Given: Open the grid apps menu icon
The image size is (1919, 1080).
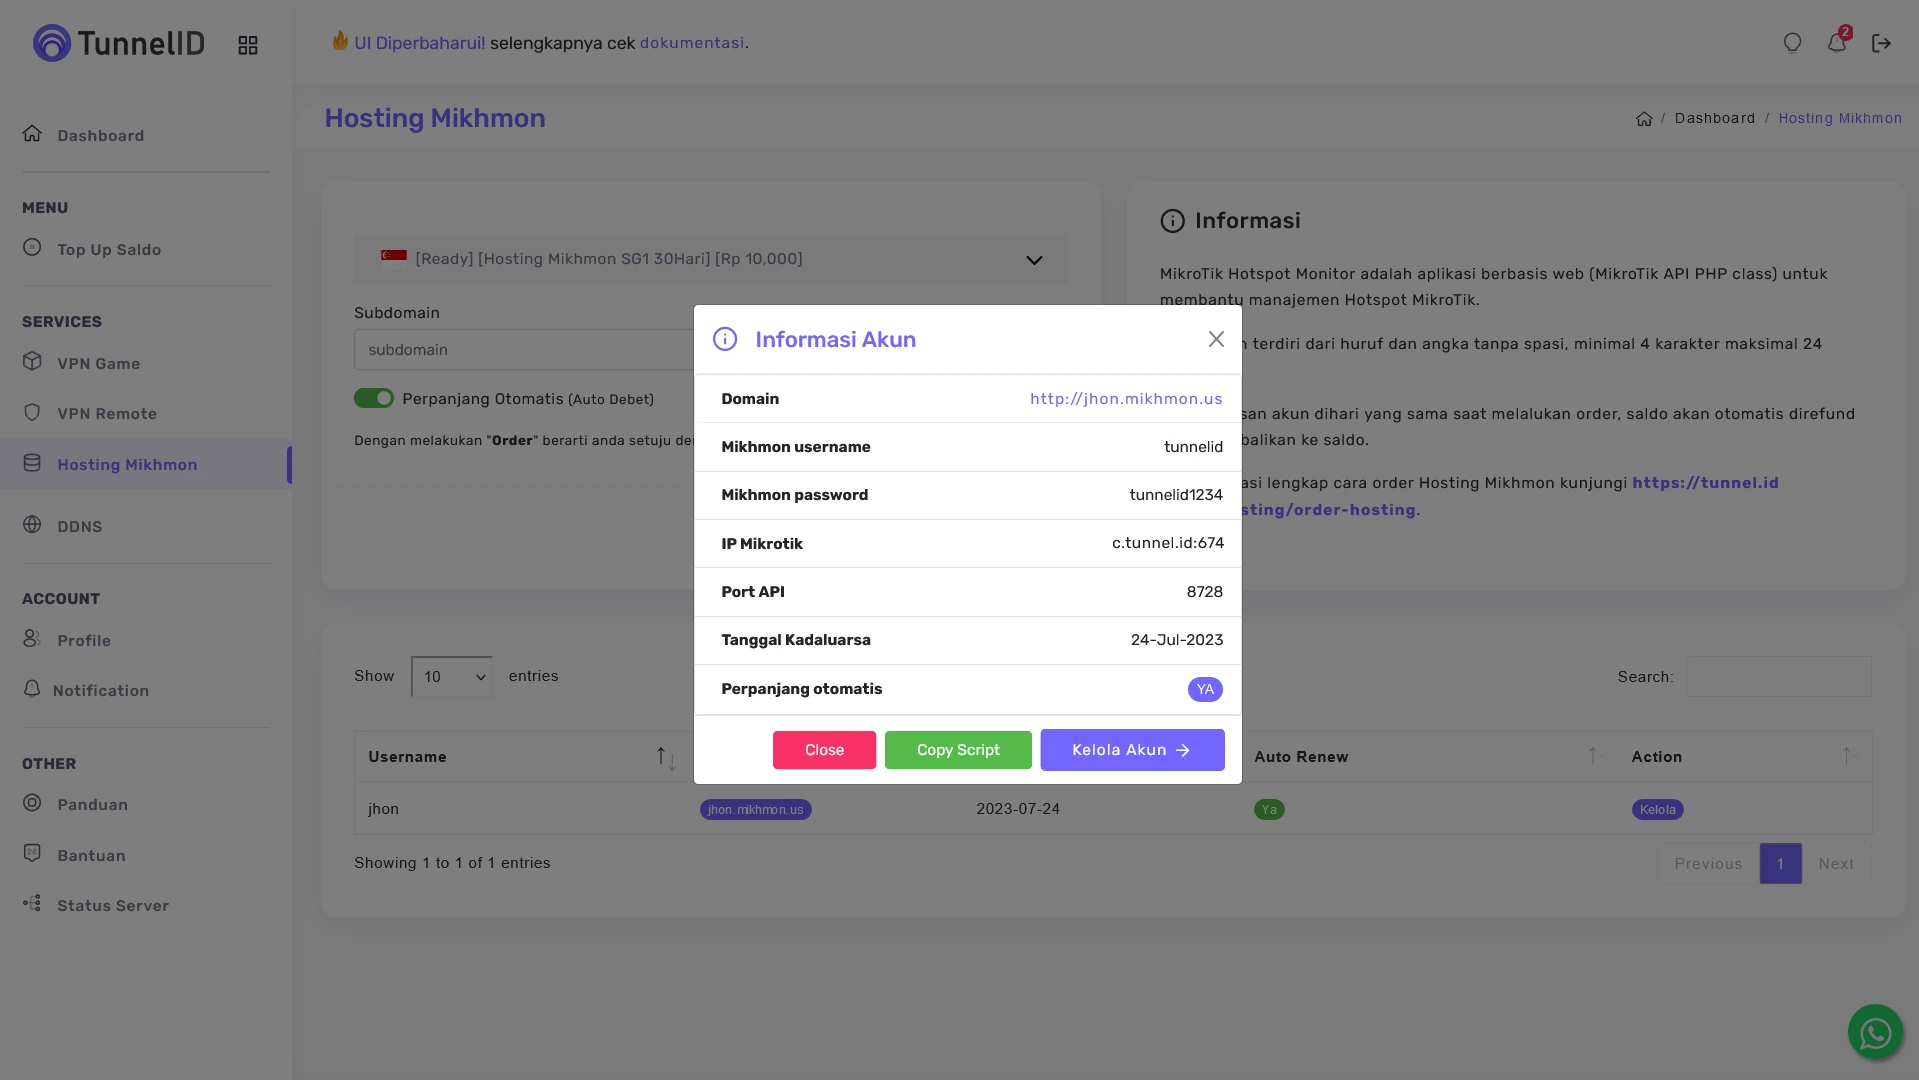Looking at the screenshot, I should point(248,45).
